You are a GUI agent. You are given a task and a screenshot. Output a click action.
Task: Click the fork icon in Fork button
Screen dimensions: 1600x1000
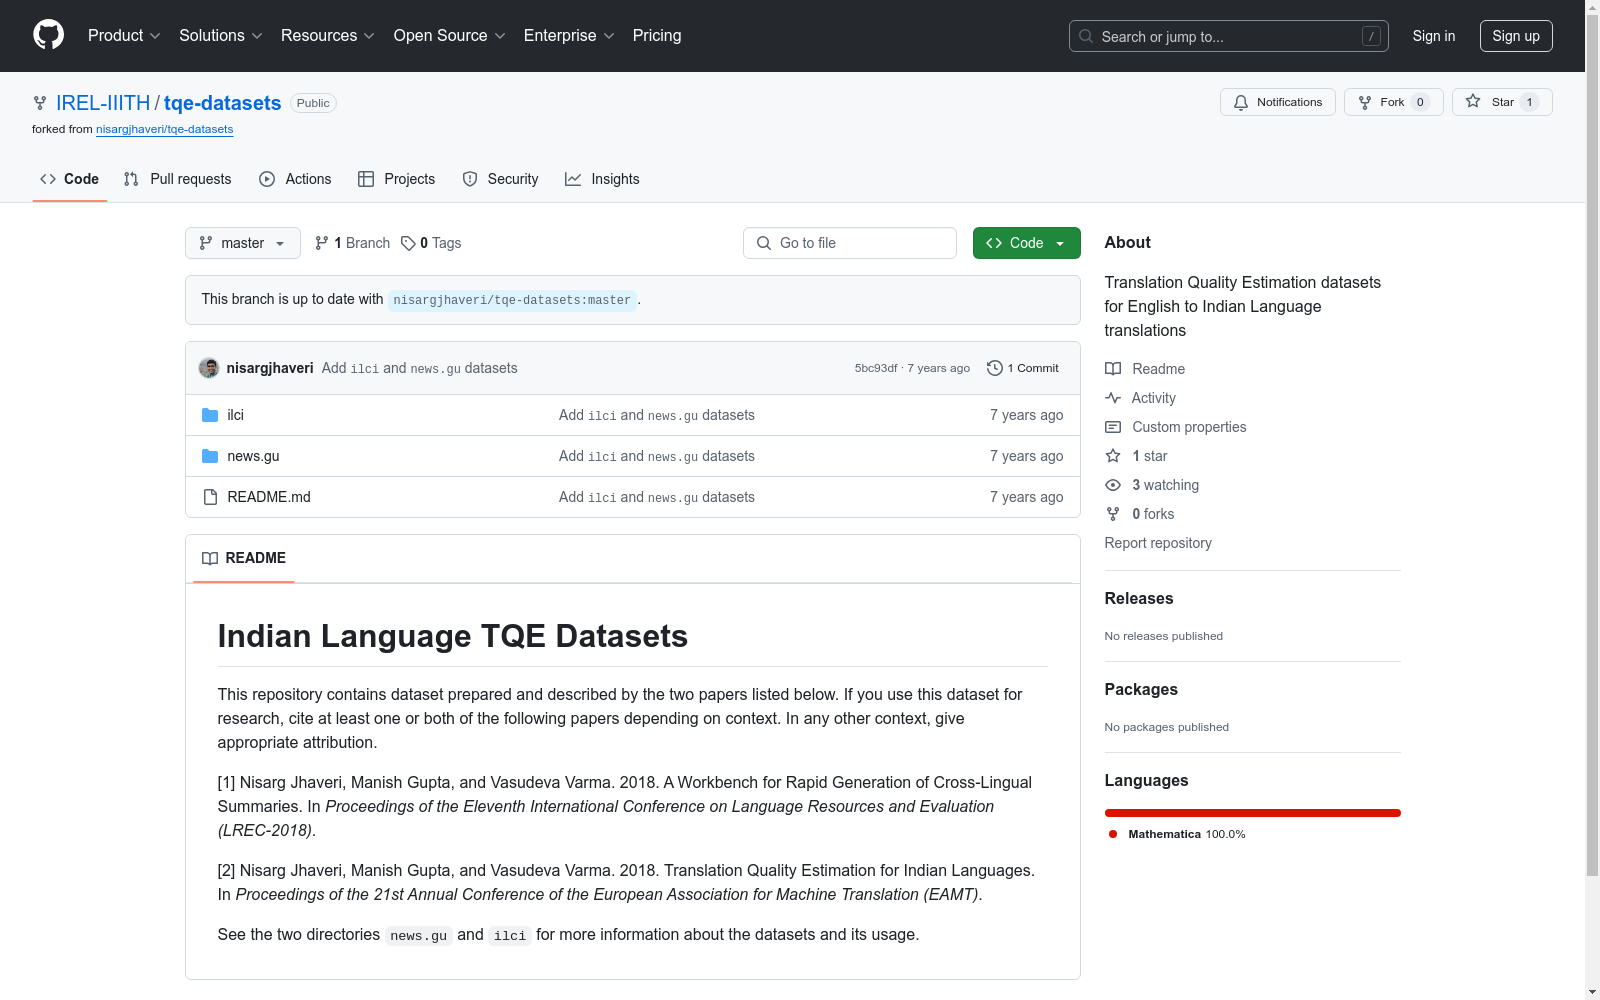coord(1365,102)
